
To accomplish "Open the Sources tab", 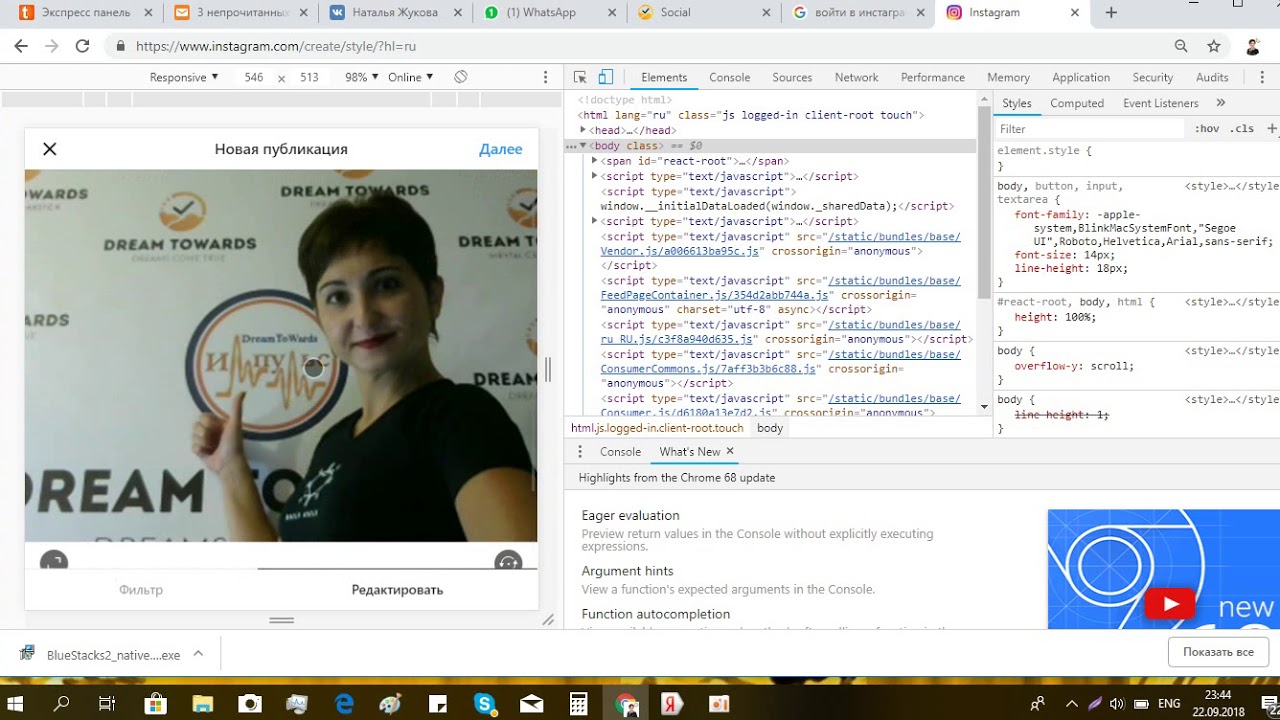I will [792, 77].
